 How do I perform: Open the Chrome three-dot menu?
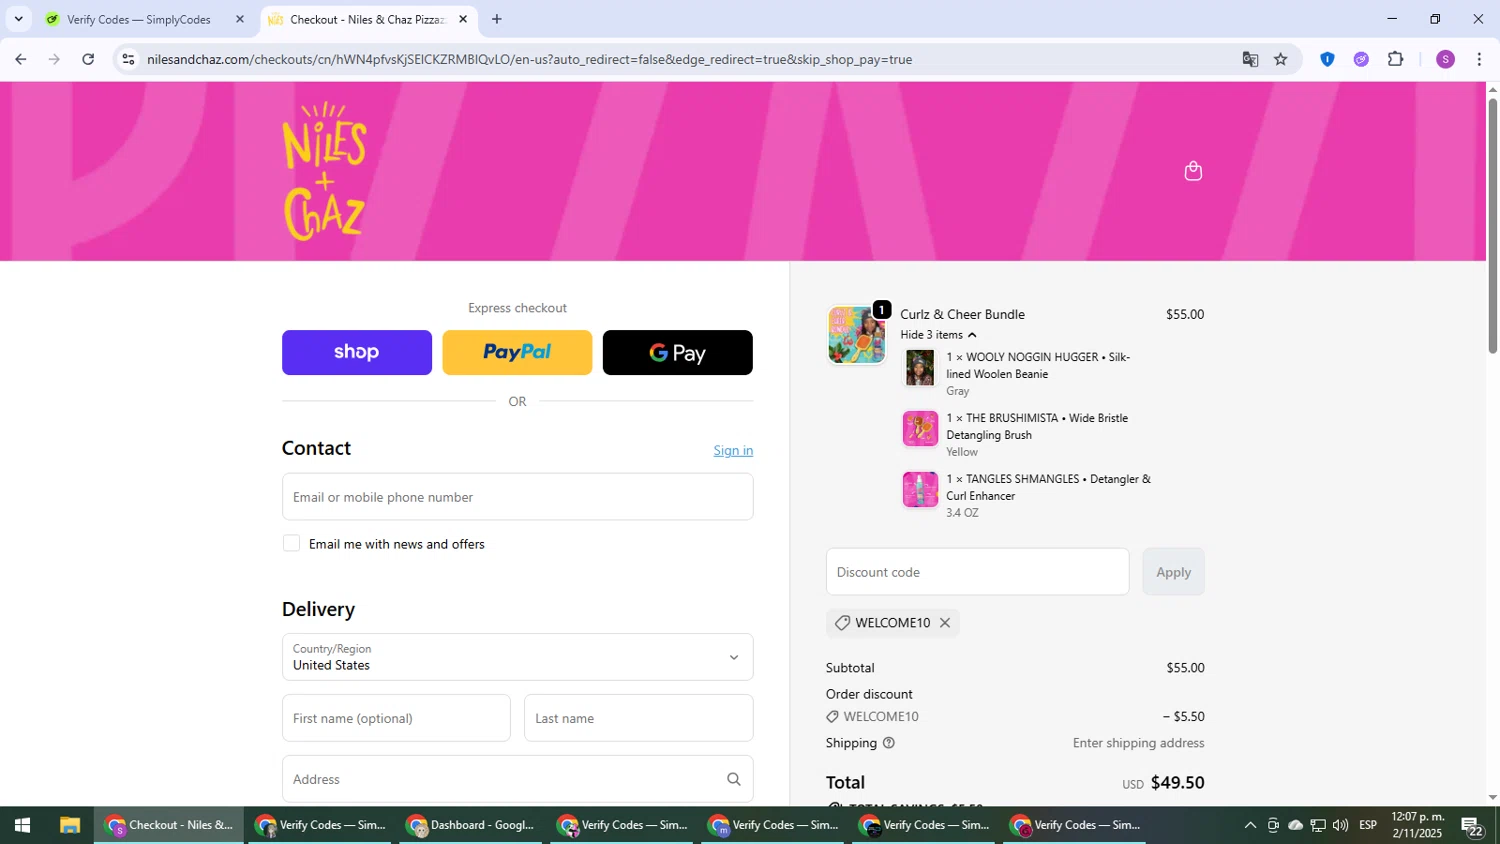(1479, 59)
